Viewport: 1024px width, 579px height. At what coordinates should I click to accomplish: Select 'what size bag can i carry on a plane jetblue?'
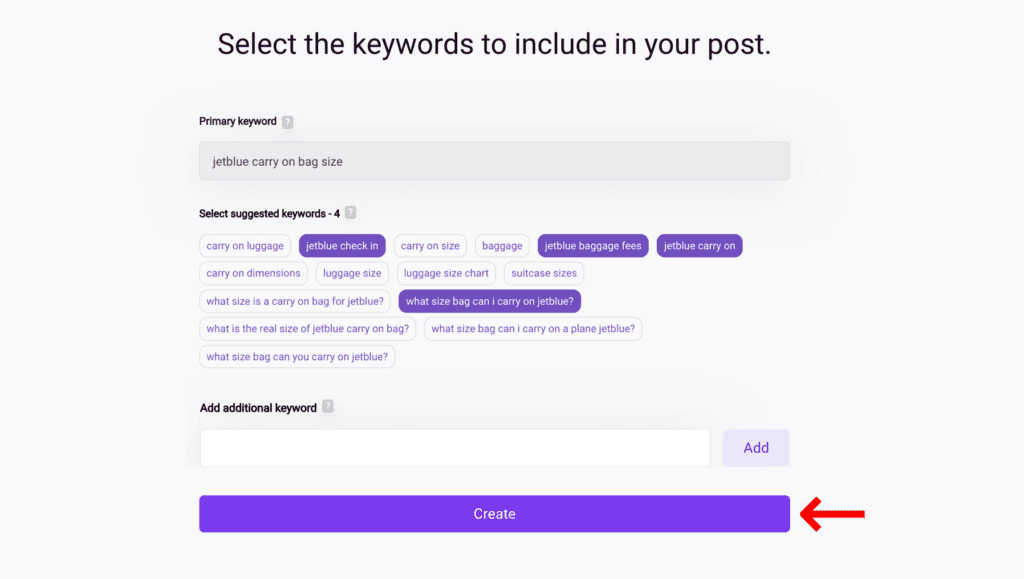533,328
